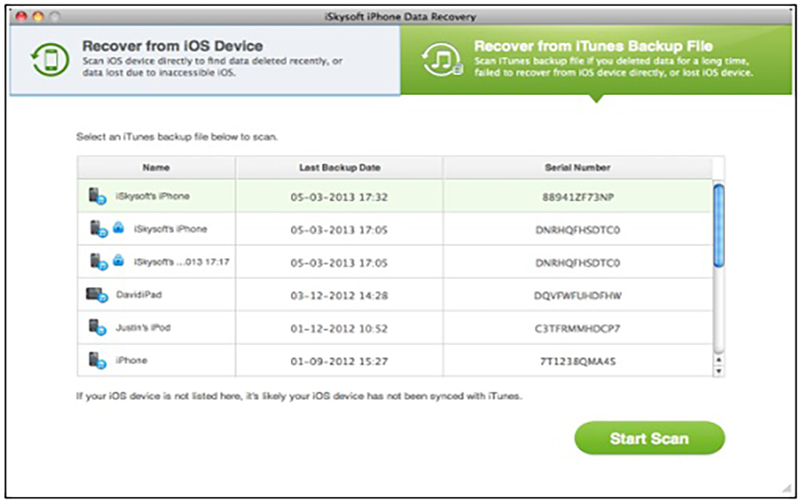Close the iSkysoft window with red button

[x=21, y=17]
